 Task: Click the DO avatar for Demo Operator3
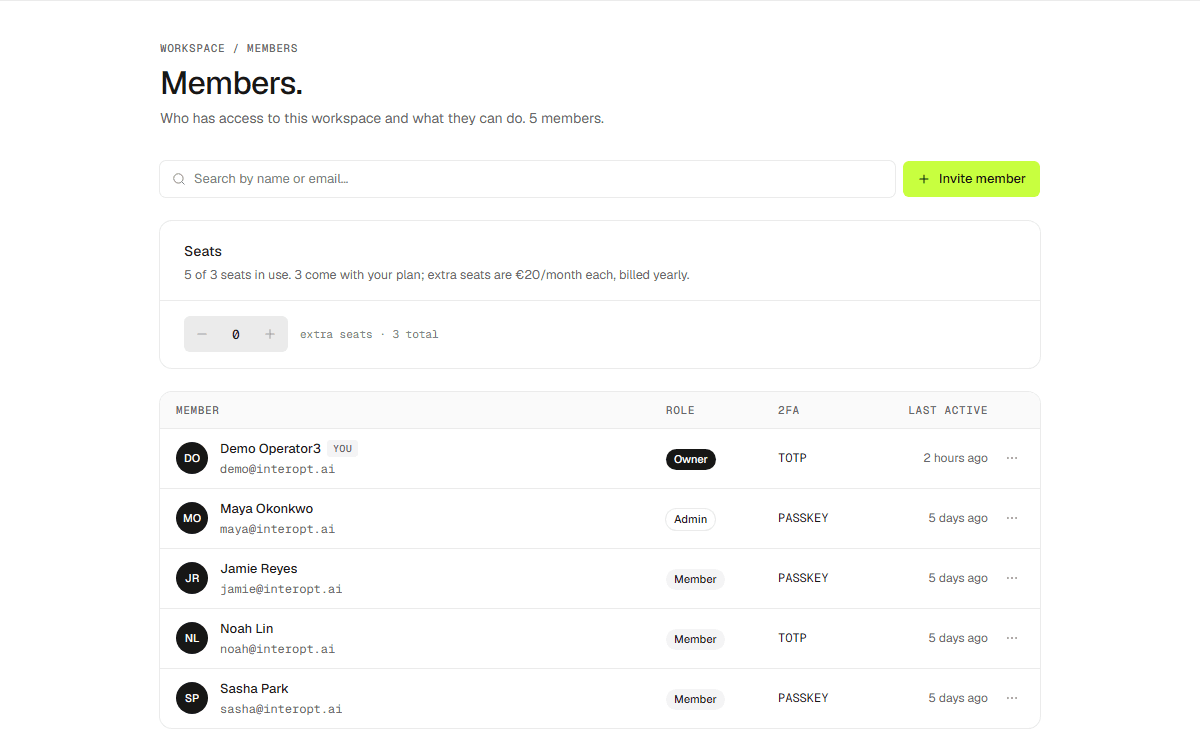(192, 458)
